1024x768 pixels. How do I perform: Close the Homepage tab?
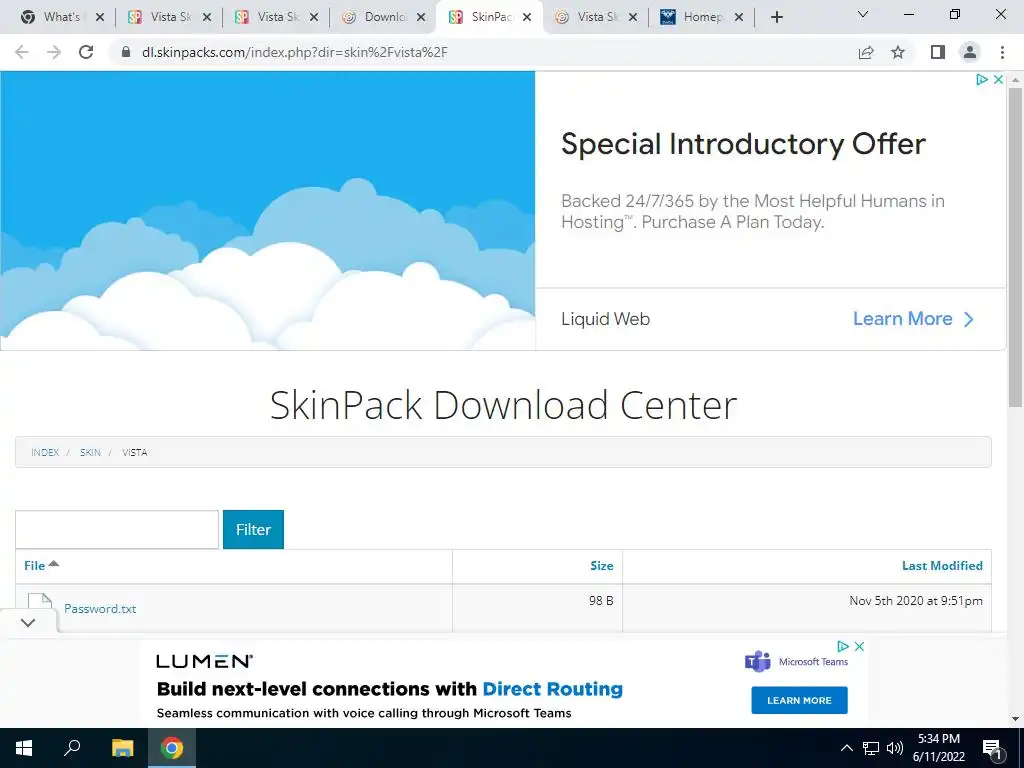(x=739, y=18)
